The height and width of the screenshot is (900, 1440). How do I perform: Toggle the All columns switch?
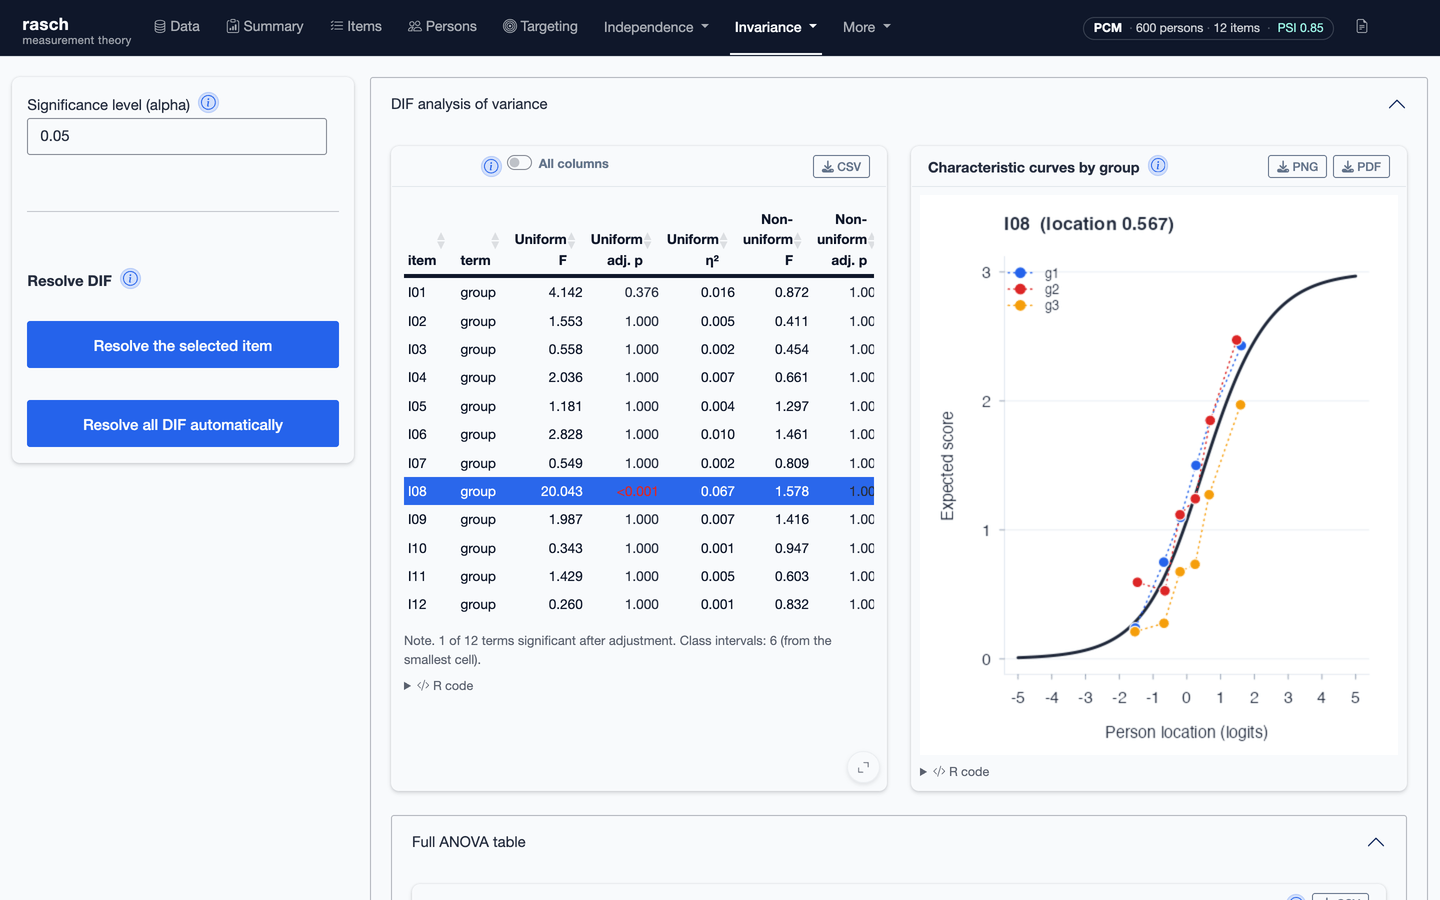point(519,163)
